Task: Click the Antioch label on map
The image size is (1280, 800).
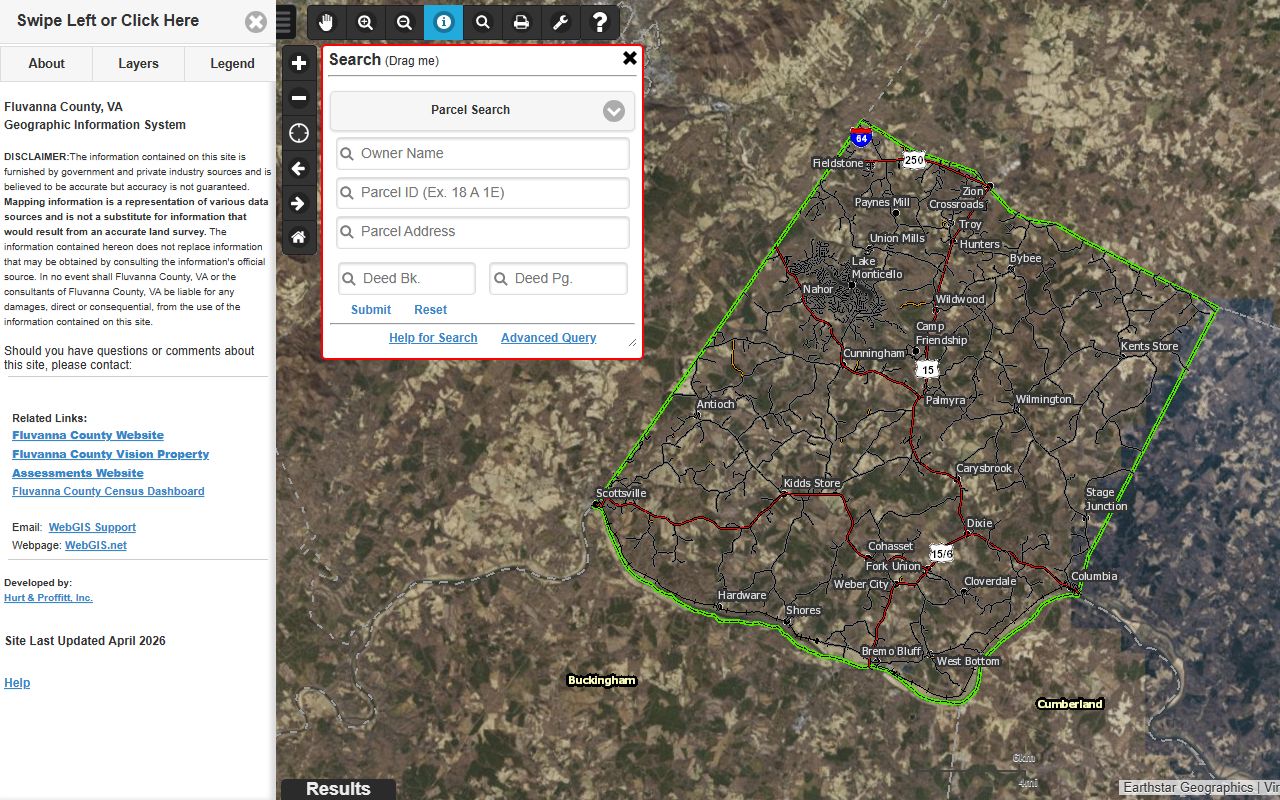Action: pos(715,404)
